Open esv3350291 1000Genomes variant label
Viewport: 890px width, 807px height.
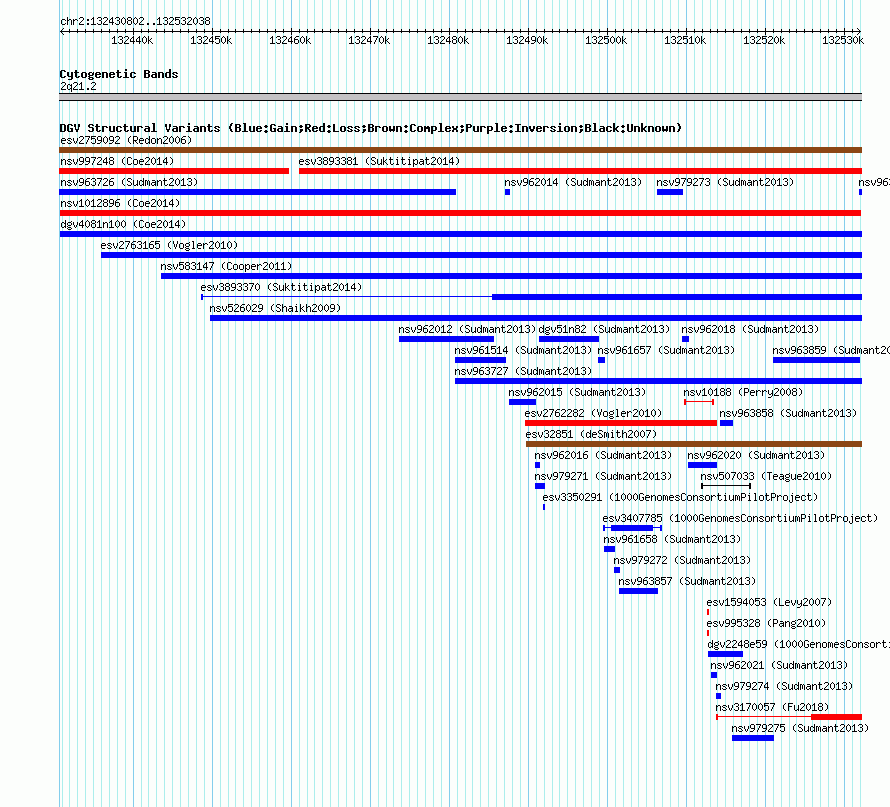pyautogui.click(x=680, y=497)
